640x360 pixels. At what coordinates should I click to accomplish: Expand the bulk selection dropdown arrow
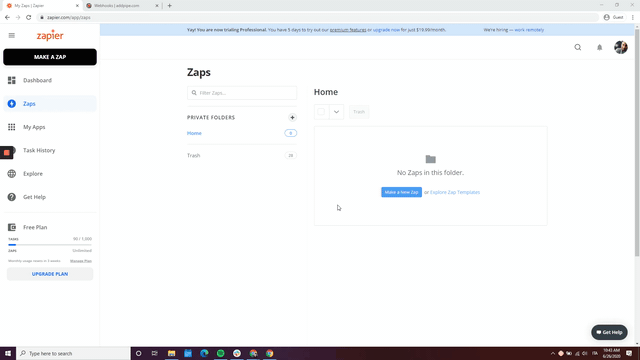pyautogui.click(x=336, y=112)
